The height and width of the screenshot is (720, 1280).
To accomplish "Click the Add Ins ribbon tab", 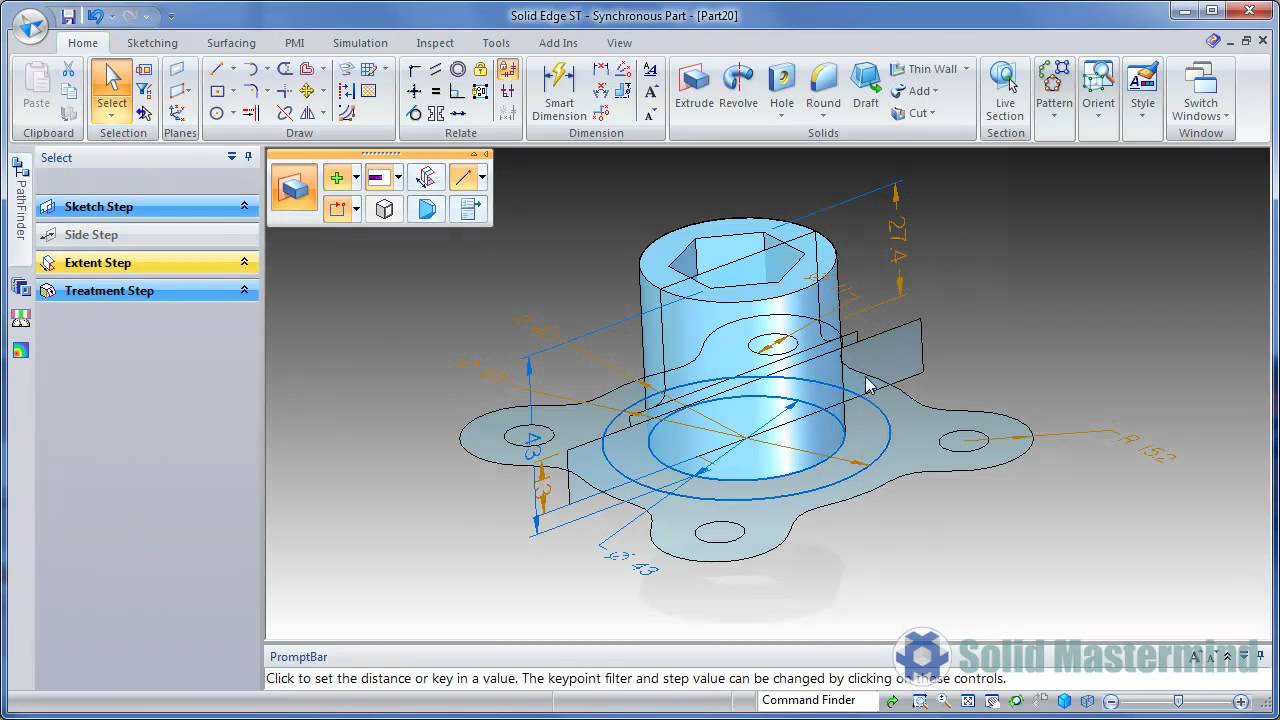I will coord(558,43).
